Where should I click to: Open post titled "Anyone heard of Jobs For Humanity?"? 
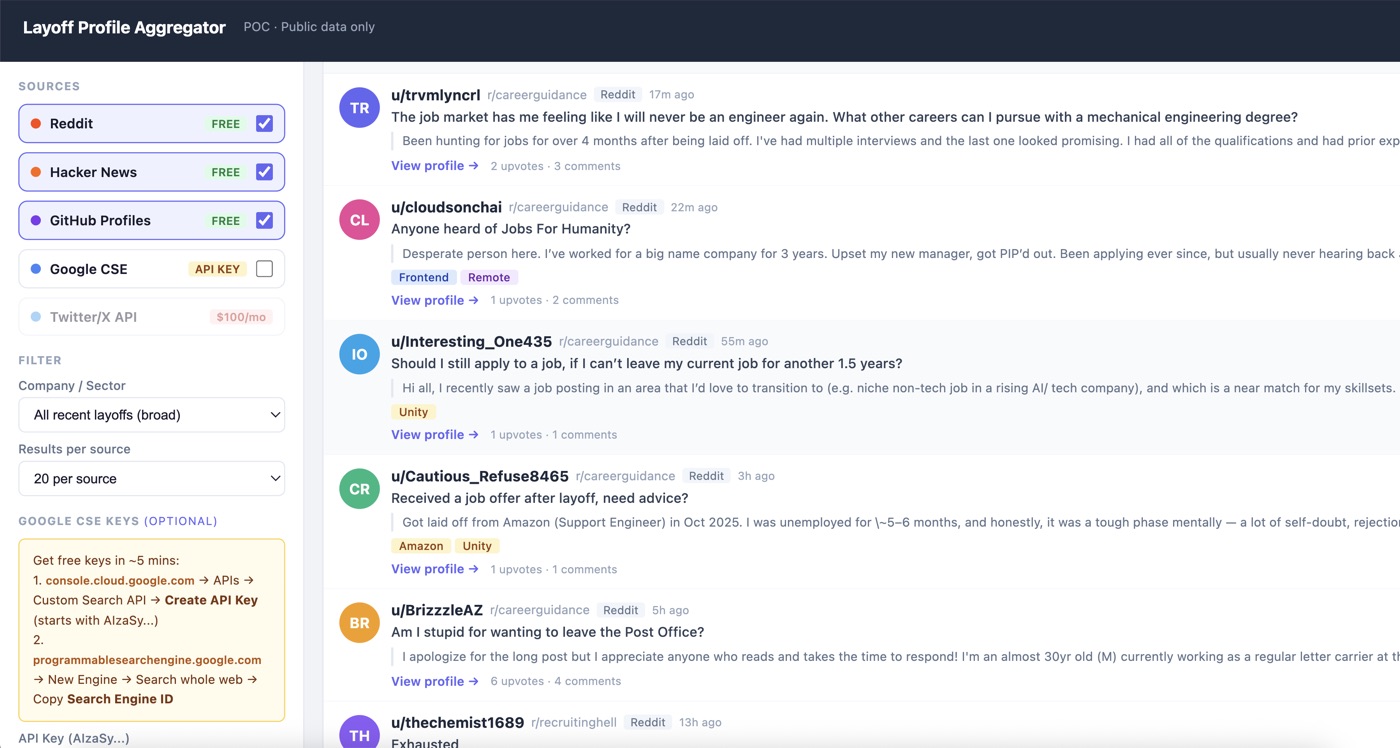[510, 229]
